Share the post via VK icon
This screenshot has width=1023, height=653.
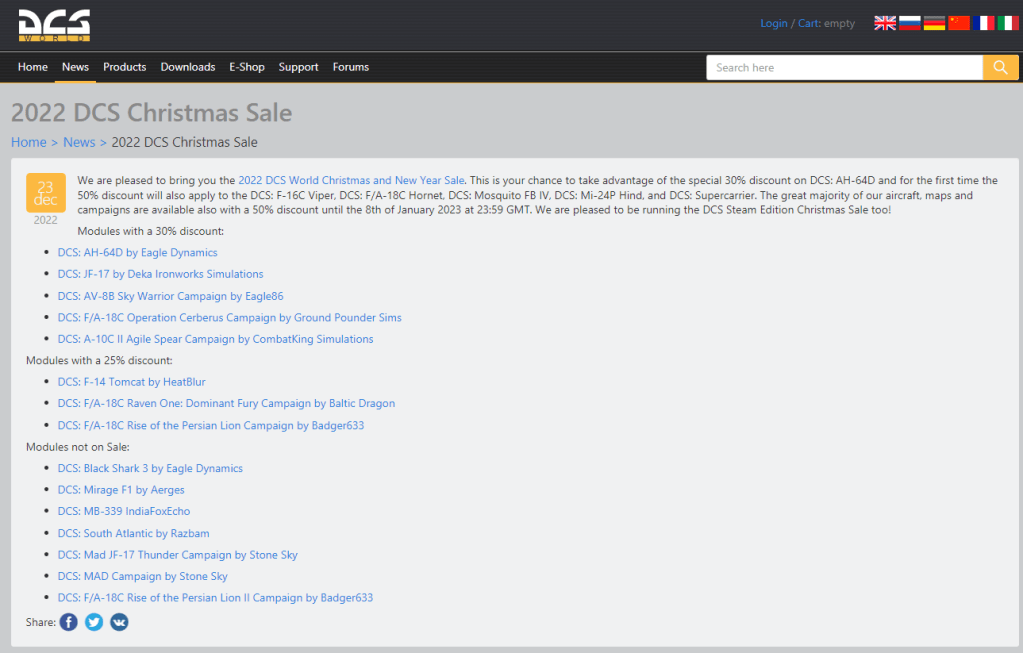(119, 622)
